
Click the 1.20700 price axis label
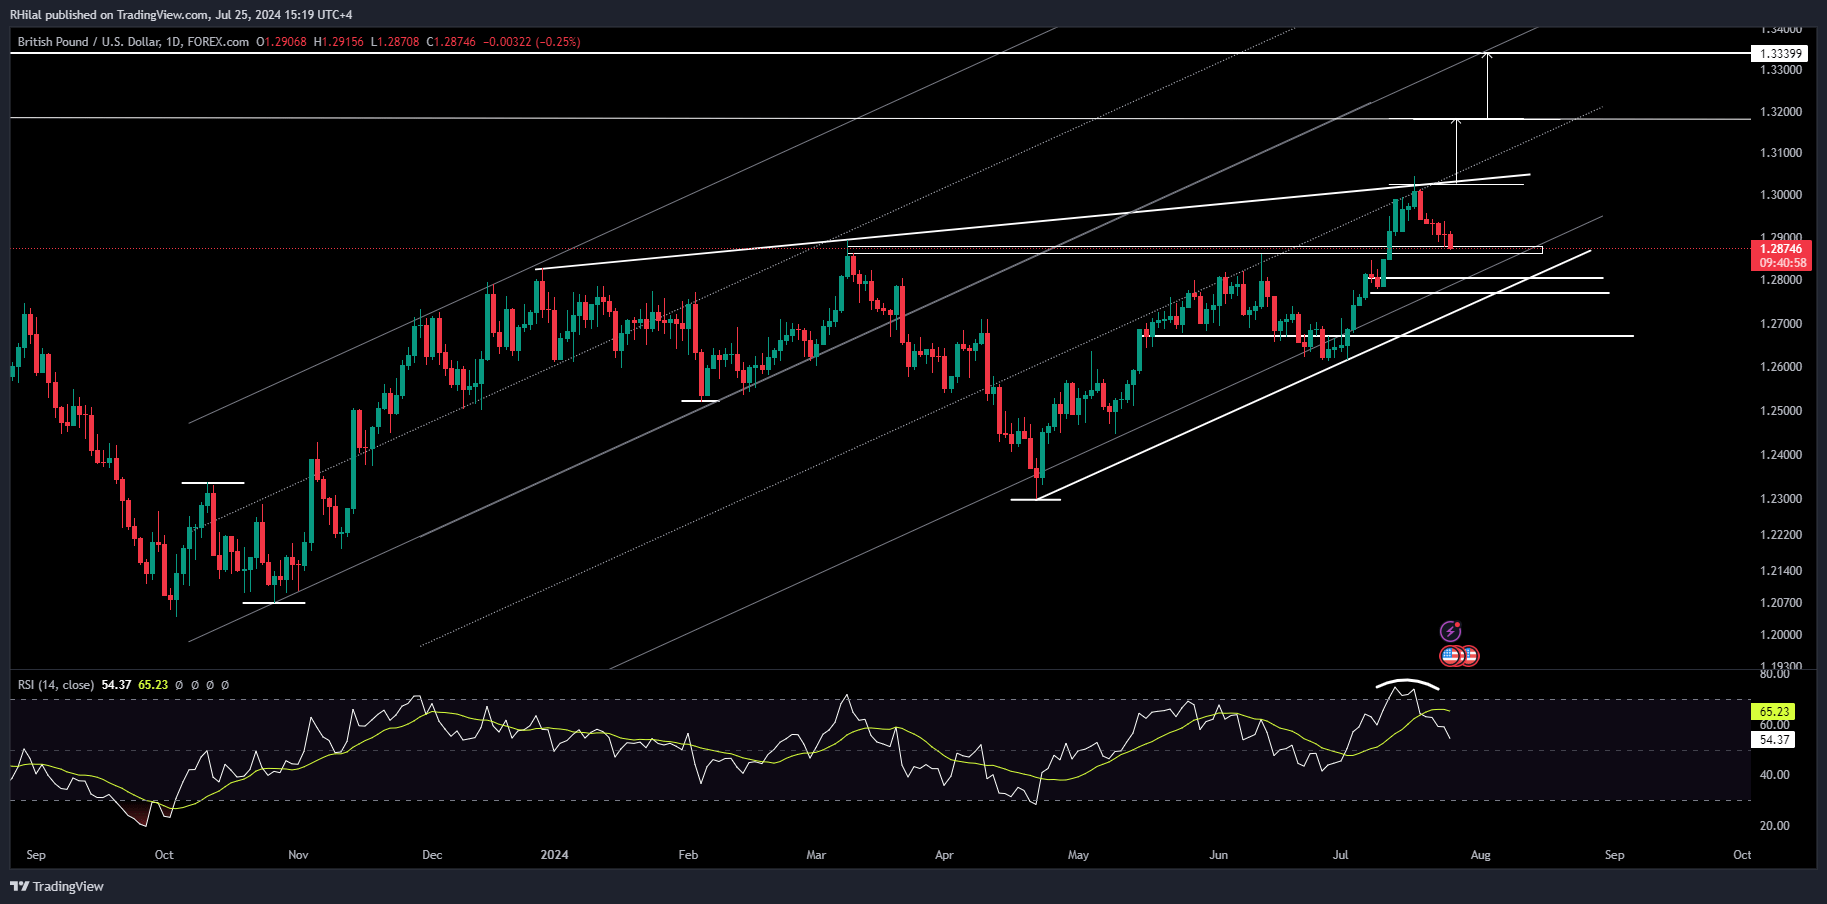(x=1781, y=603)
